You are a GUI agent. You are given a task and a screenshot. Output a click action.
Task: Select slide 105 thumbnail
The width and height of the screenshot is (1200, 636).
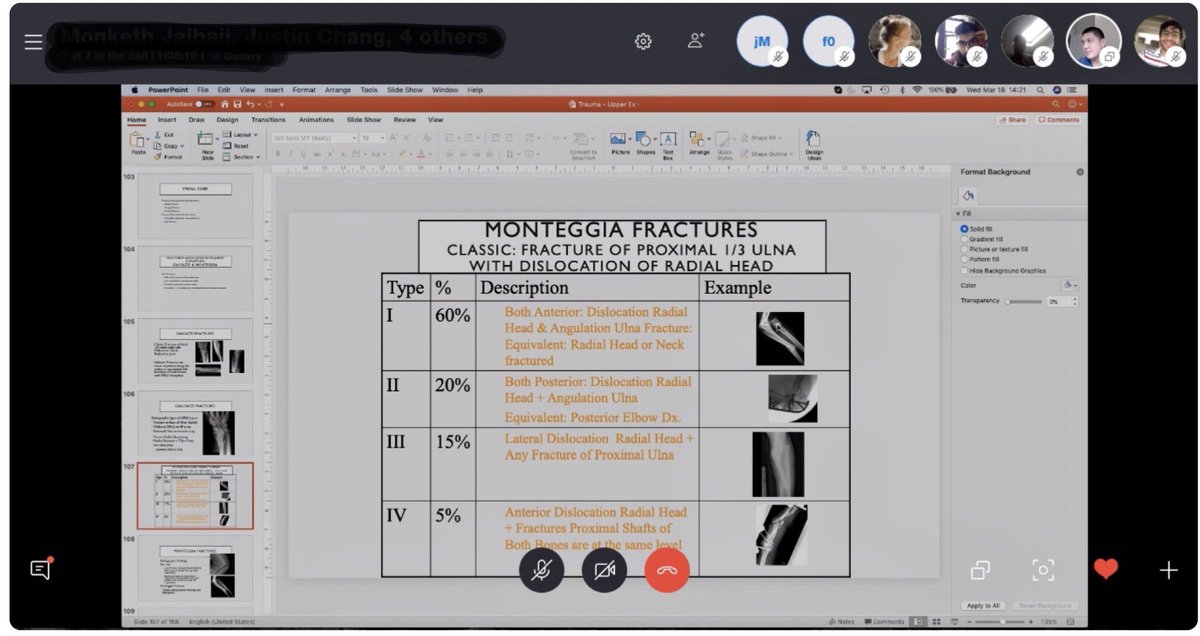pos(194,349)
